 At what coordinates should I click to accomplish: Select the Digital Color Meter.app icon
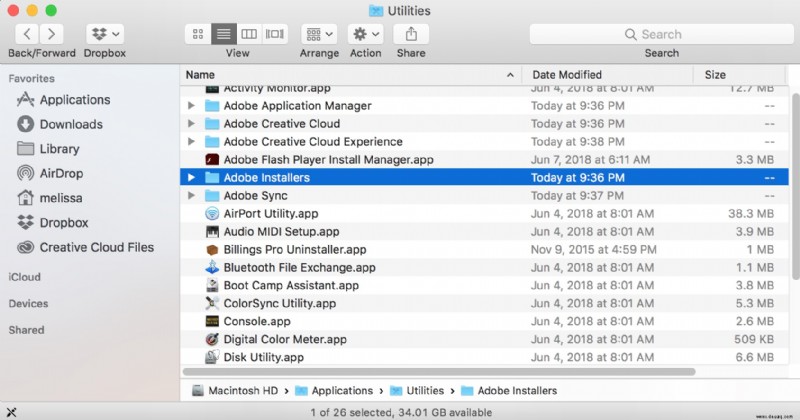click(212, 339)
